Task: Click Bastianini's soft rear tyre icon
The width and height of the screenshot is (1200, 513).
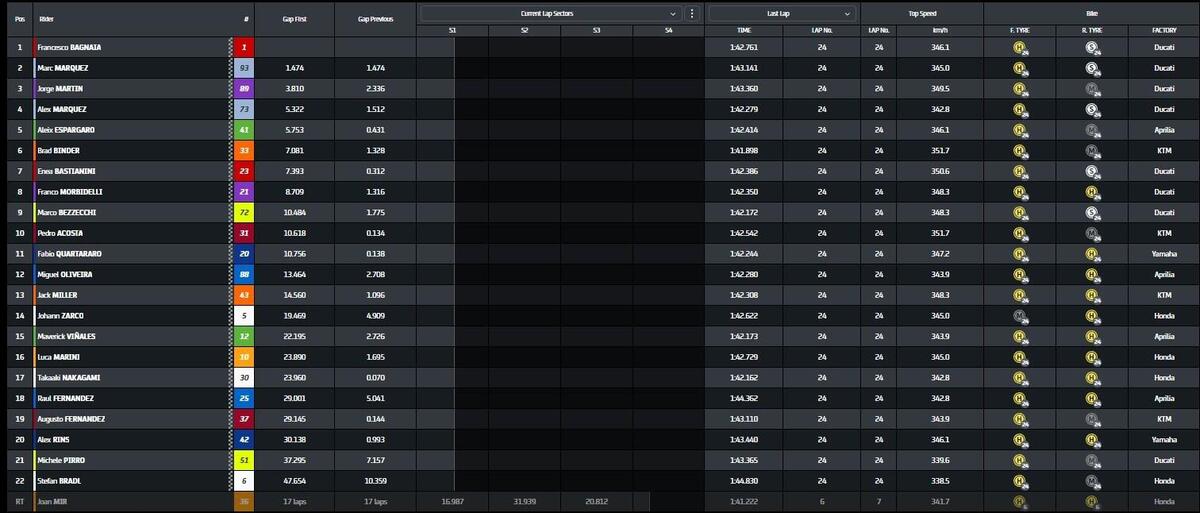Action: click(x=1093, y=171)
